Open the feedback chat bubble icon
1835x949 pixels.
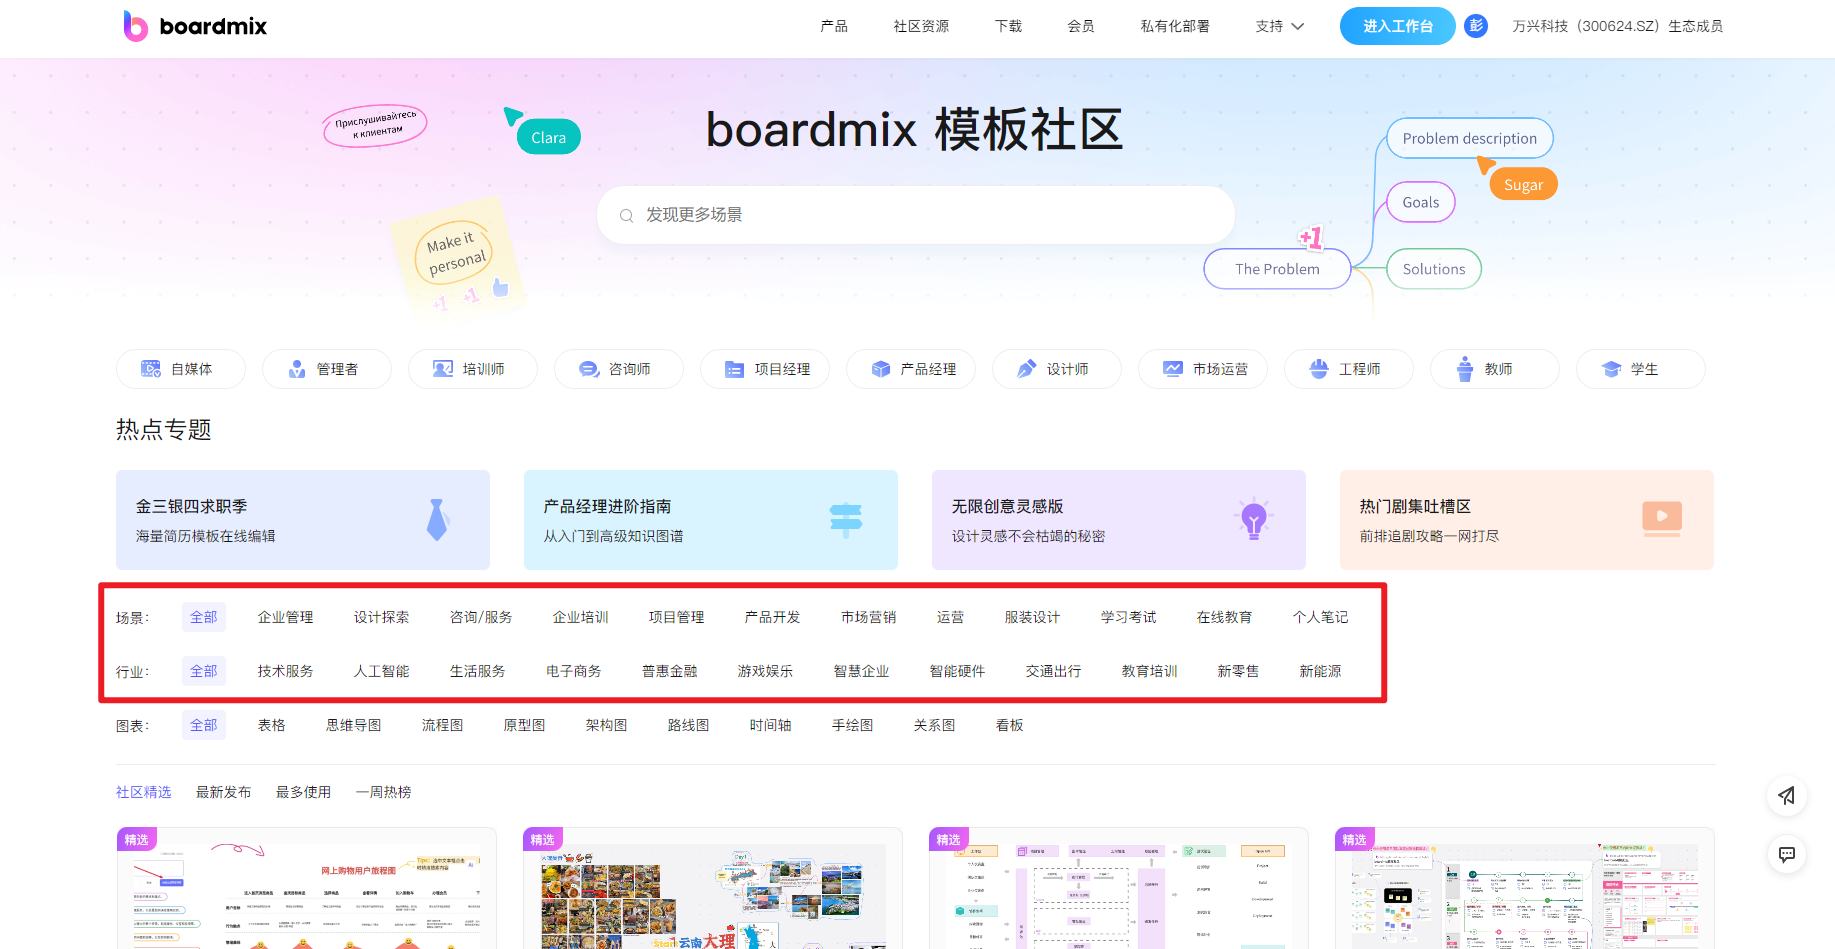coord(1787,855)
